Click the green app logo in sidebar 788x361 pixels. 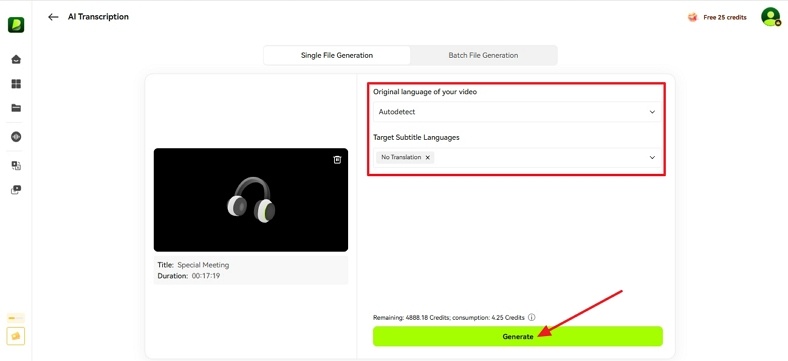16,25
